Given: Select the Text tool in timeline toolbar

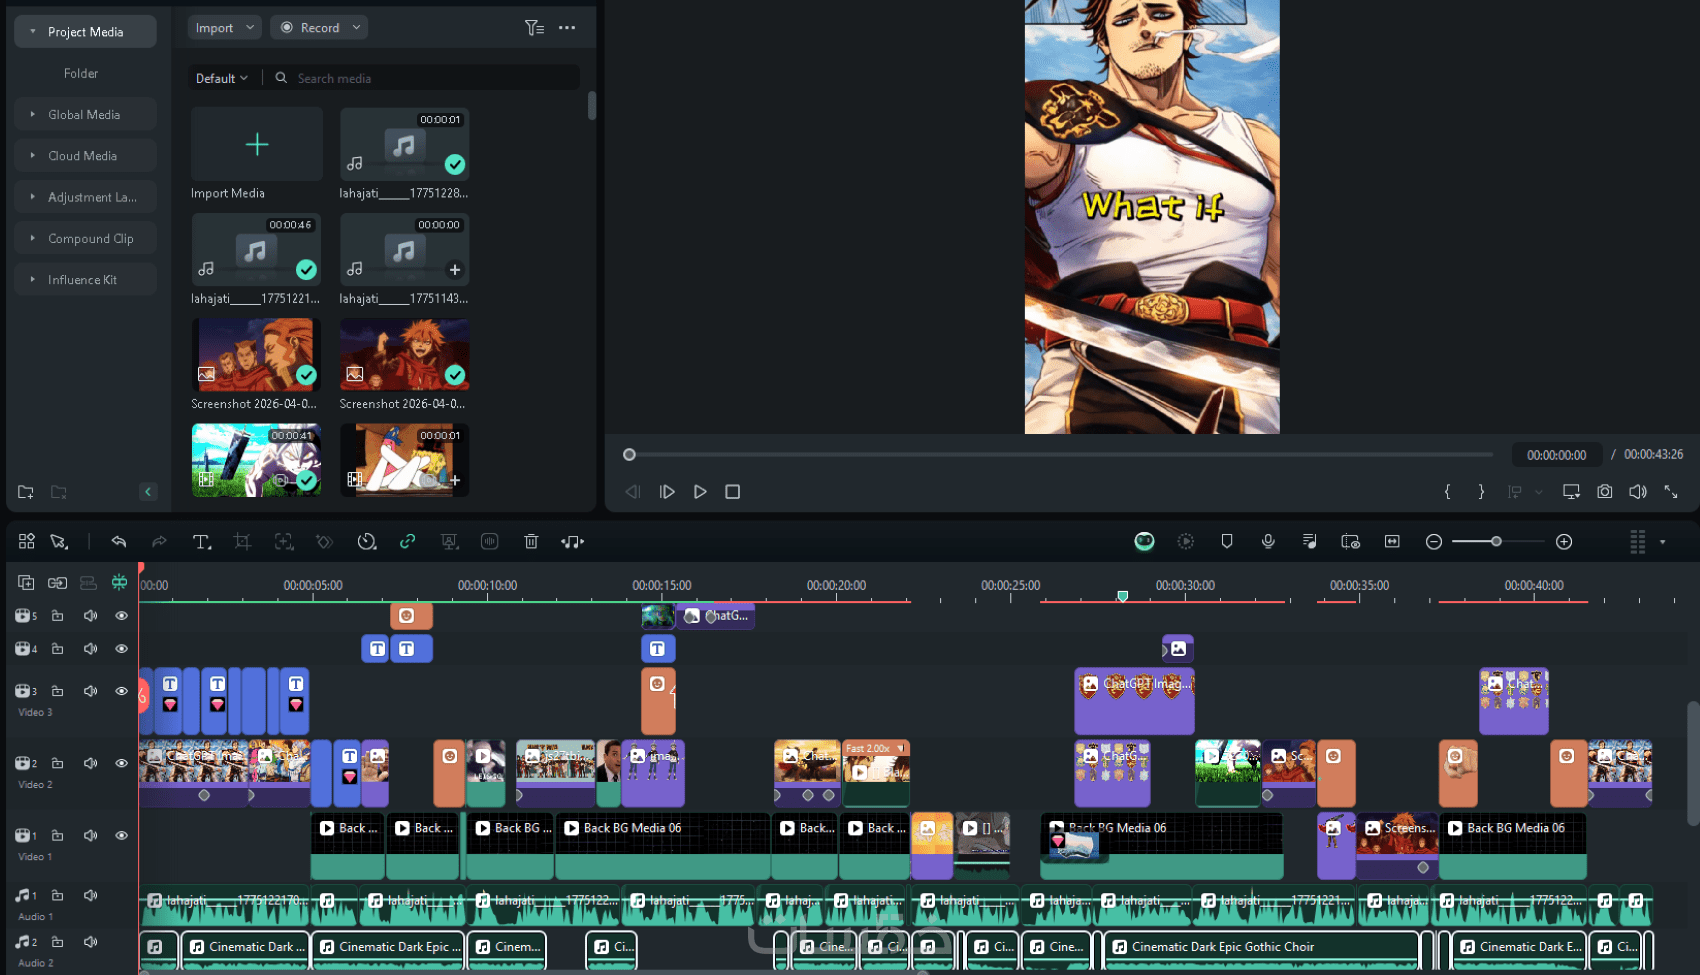Looking at the screenshot, I should coord(201,542).
